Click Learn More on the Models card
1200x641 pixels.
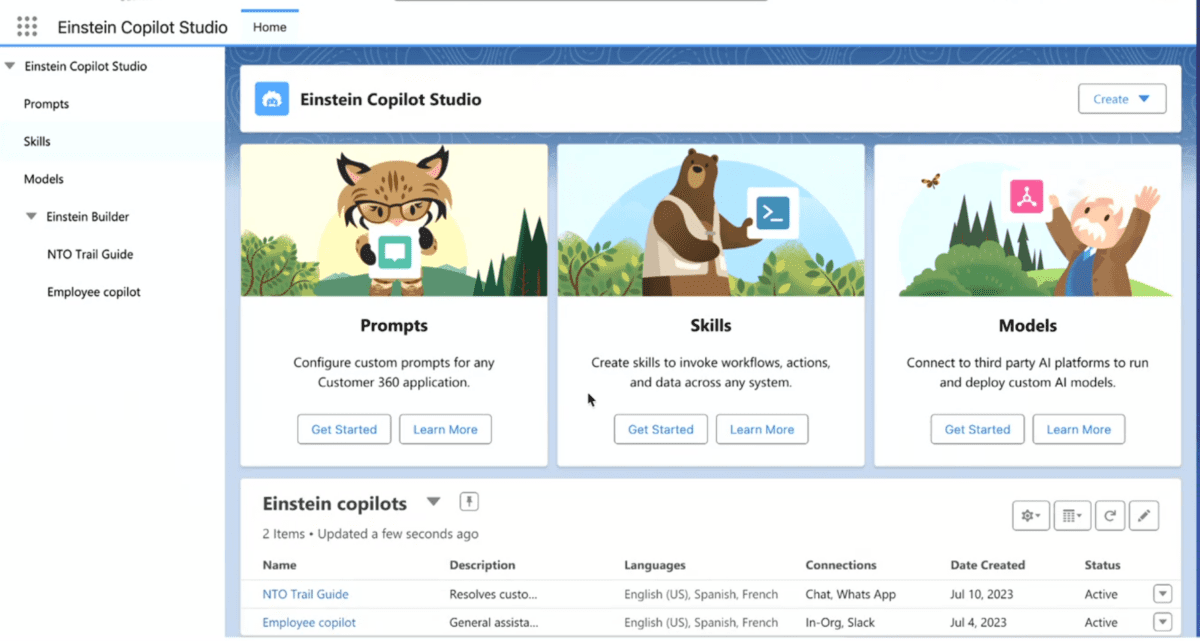tap(1079, 429)
